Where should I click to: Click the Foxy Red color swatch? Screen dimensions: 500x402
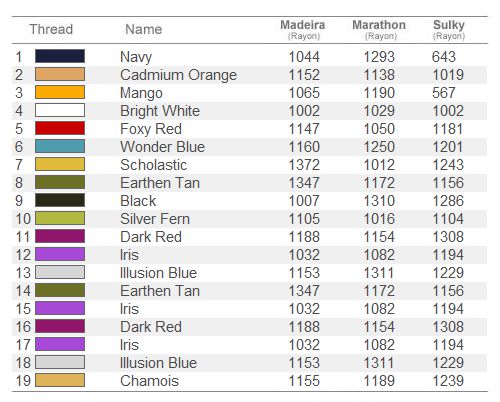(60, 128)
